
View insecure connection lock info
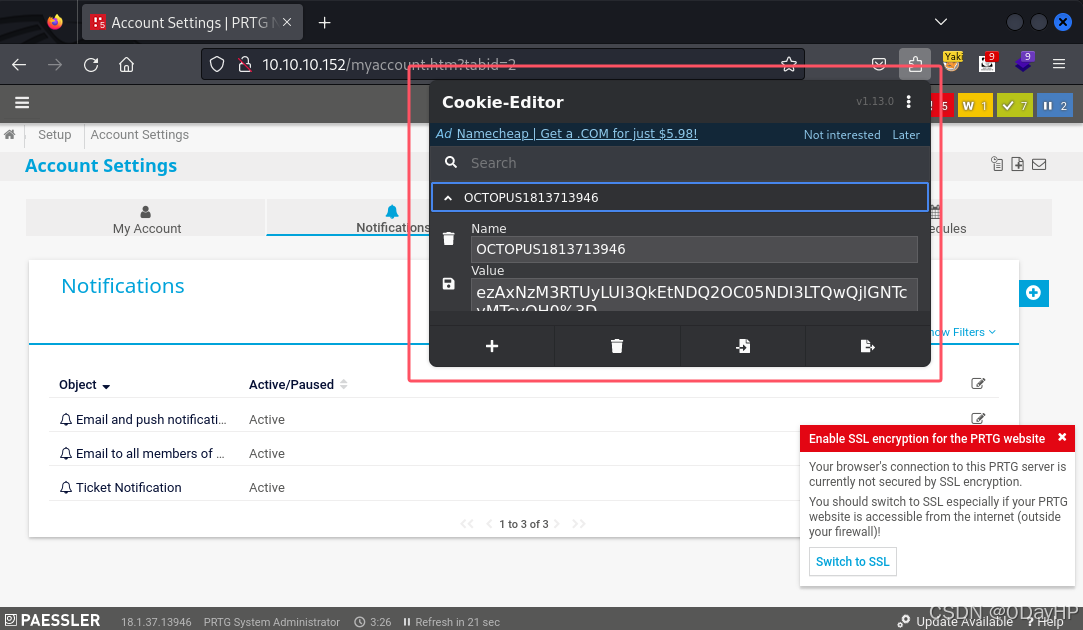(245, 64)
